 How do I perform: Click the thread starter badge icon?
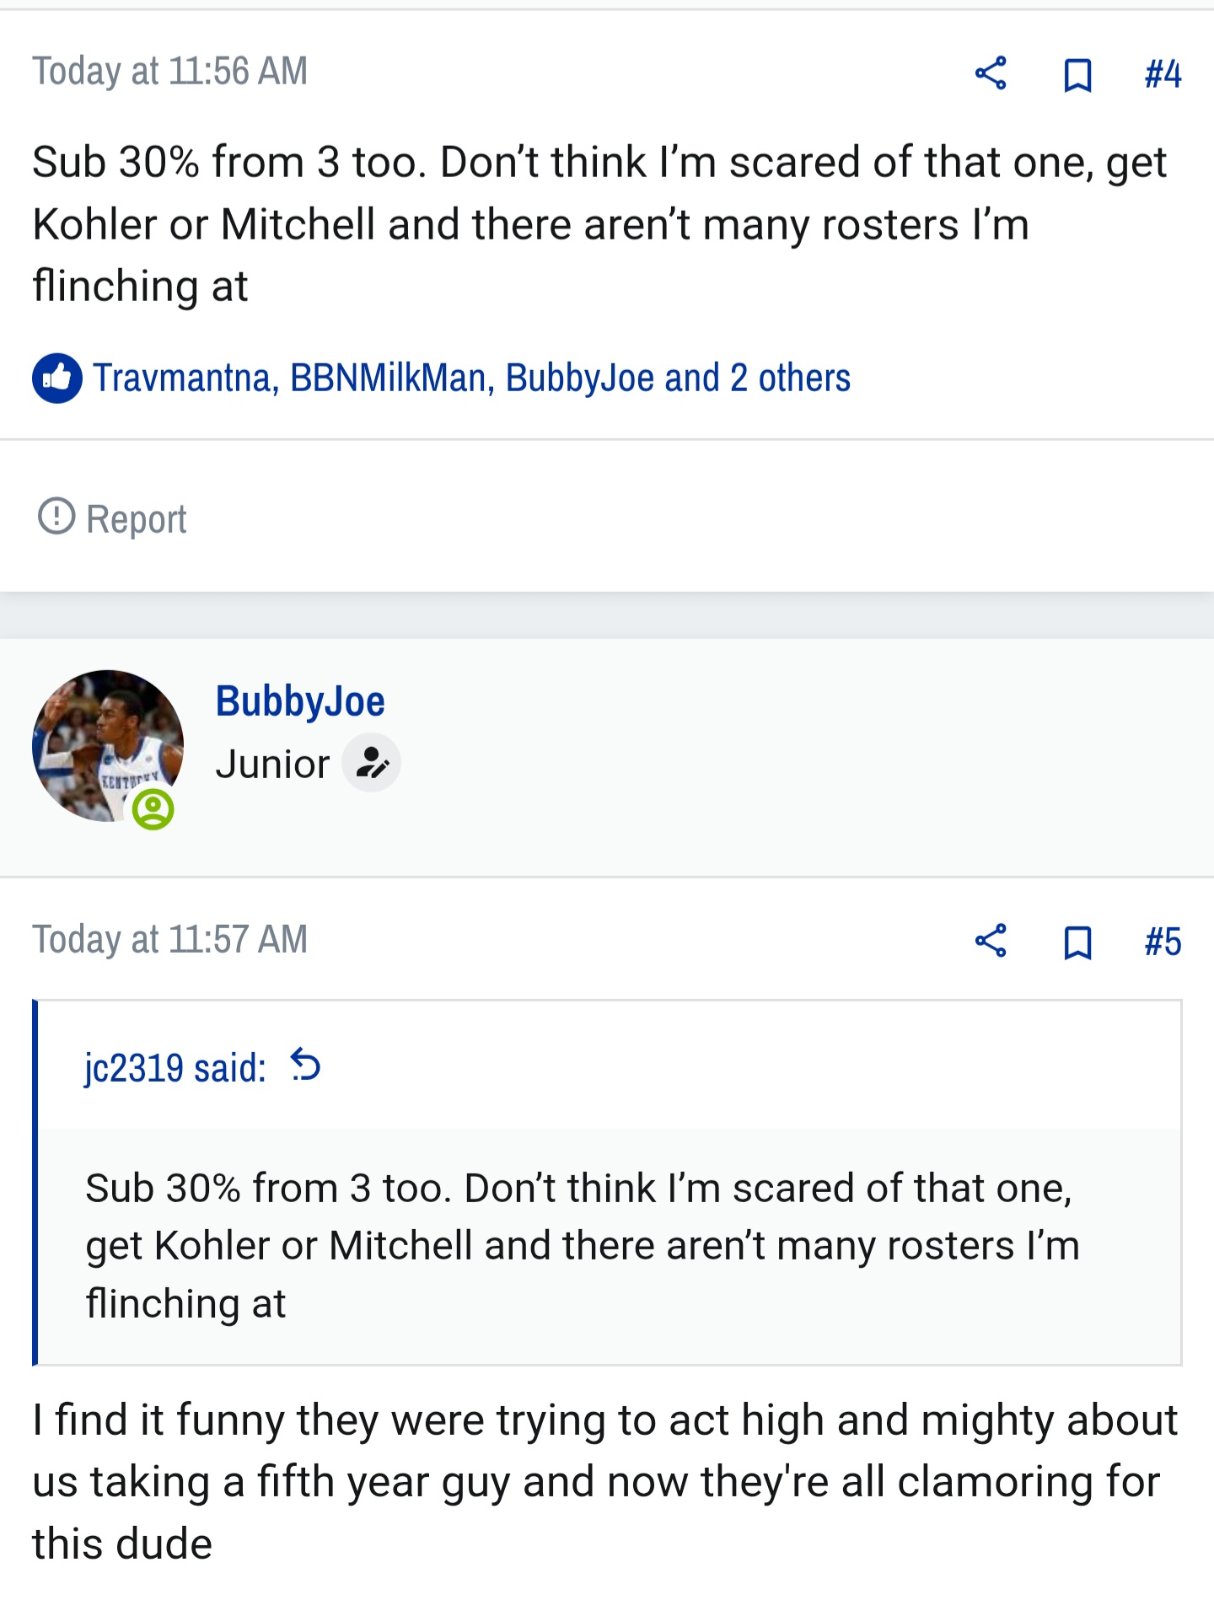pos(372,763)
